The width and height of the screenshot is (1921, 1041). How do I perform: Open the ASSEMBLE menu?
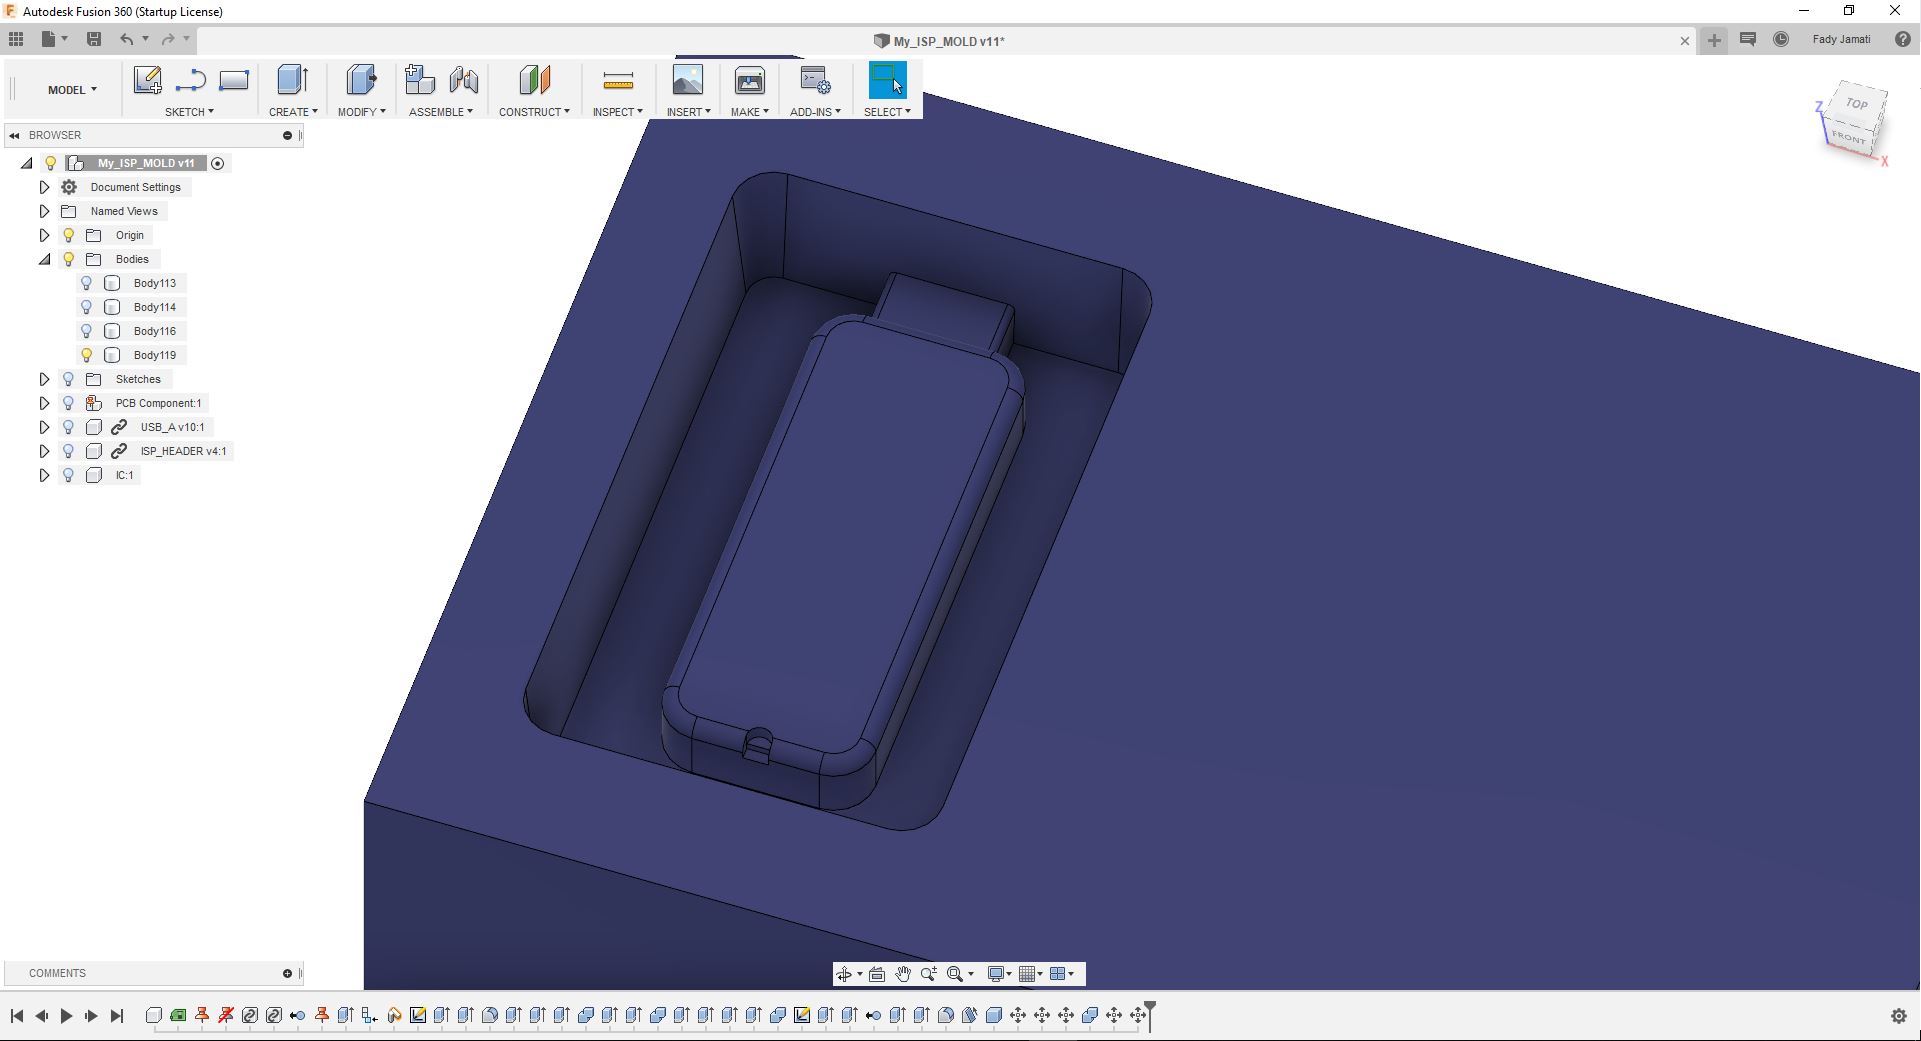441,112
